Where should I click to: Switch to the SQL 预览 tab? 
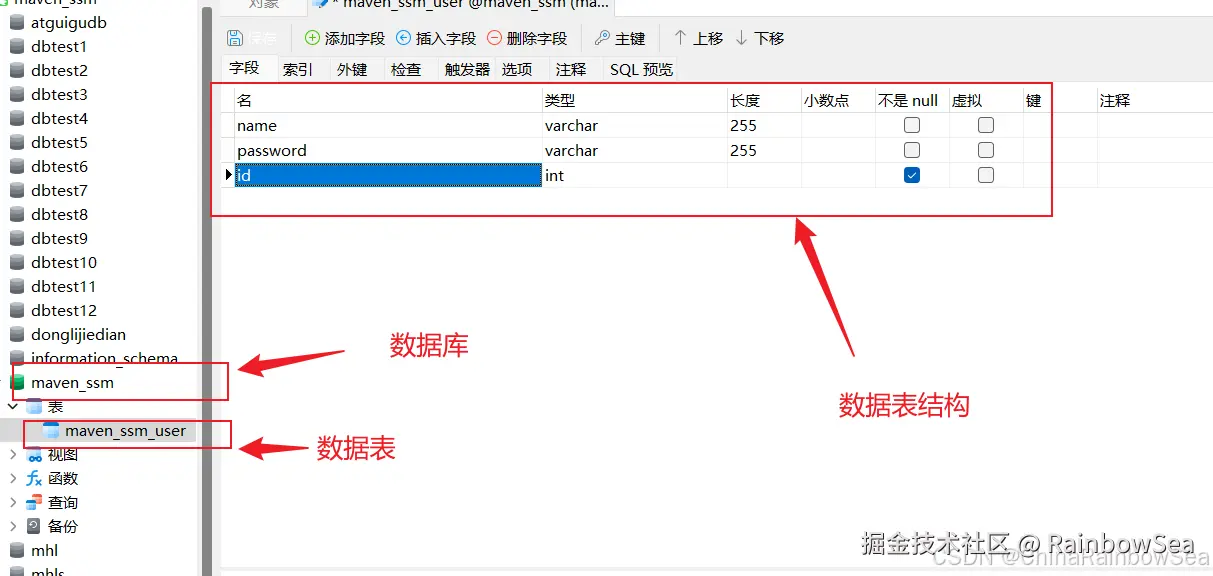(639, 69)
